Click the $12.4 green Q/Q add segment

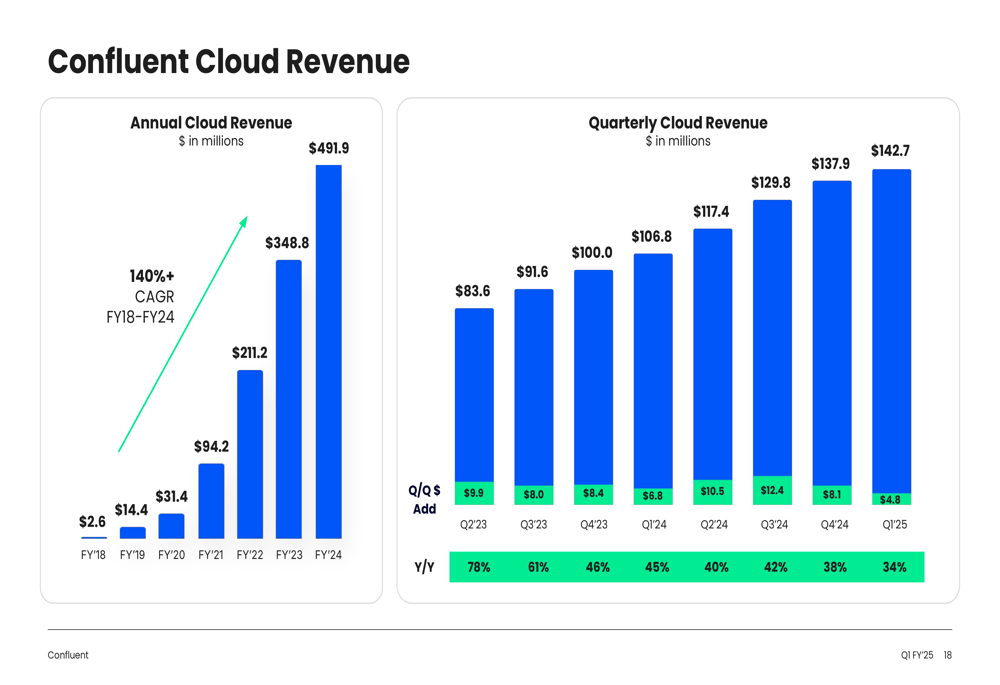pos(772,491)
